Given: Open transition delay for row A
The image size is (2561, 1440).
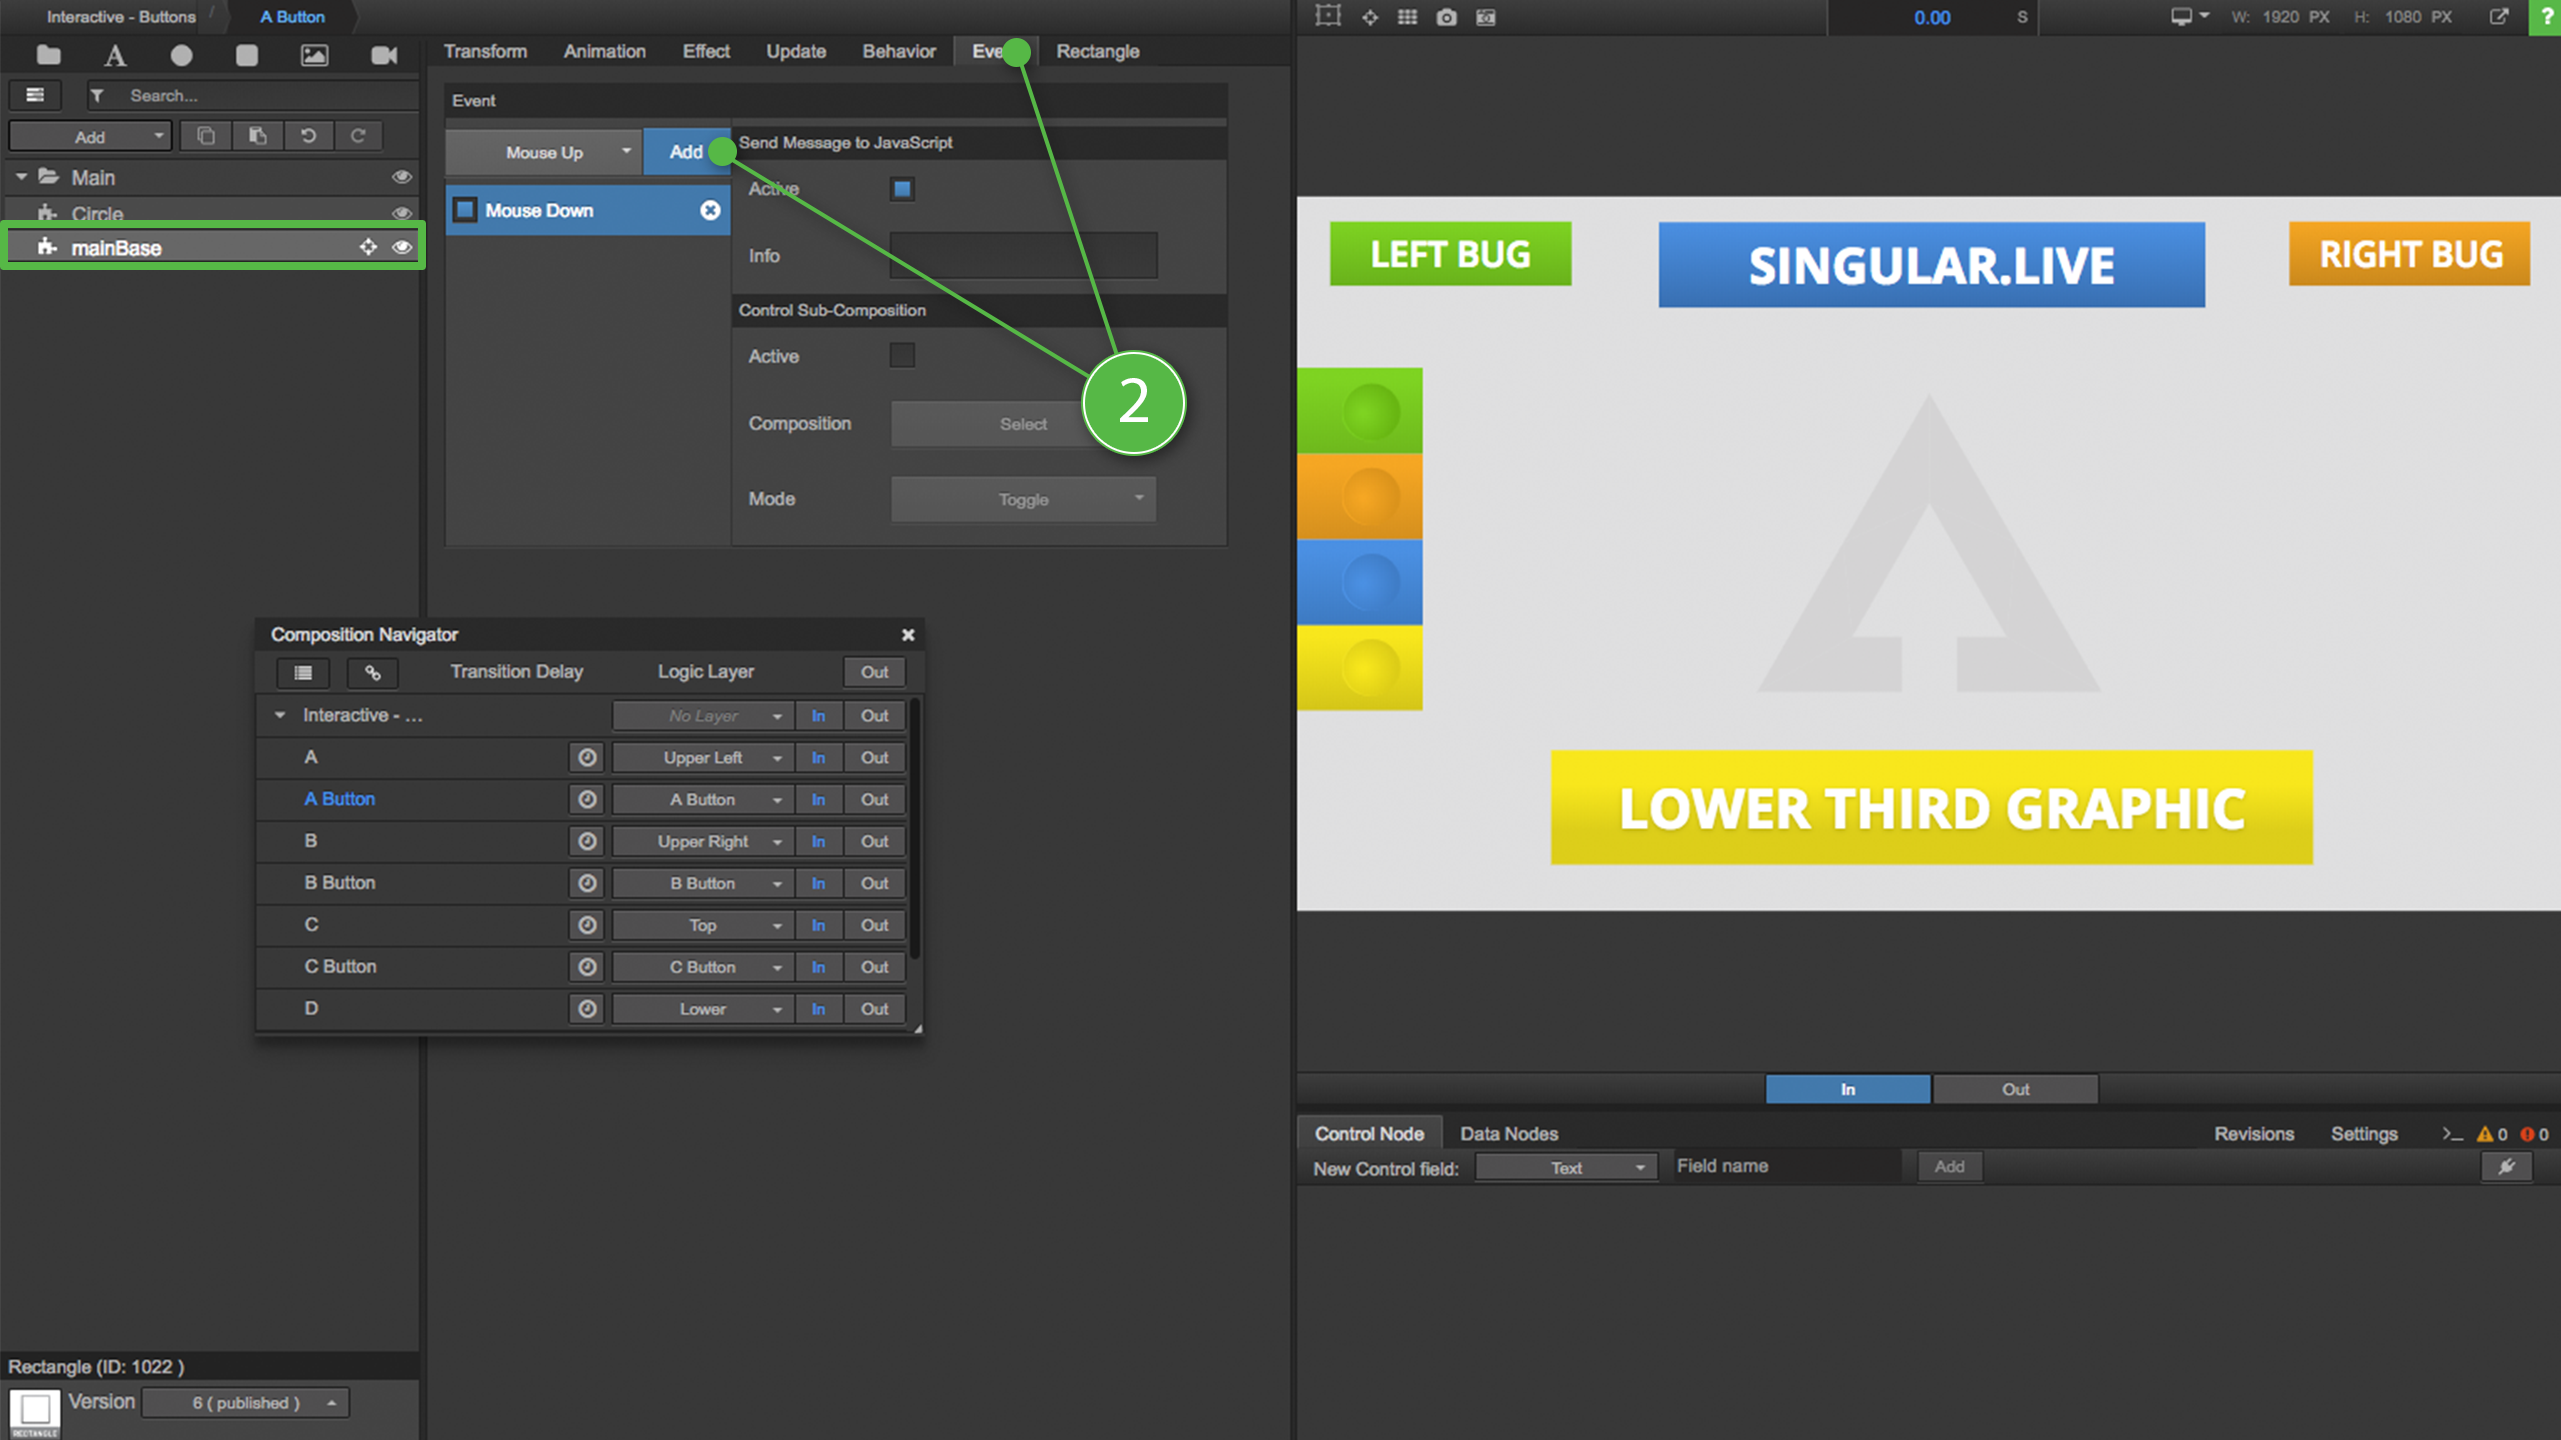Looking at the screenshot, I should tap(587, 757).
